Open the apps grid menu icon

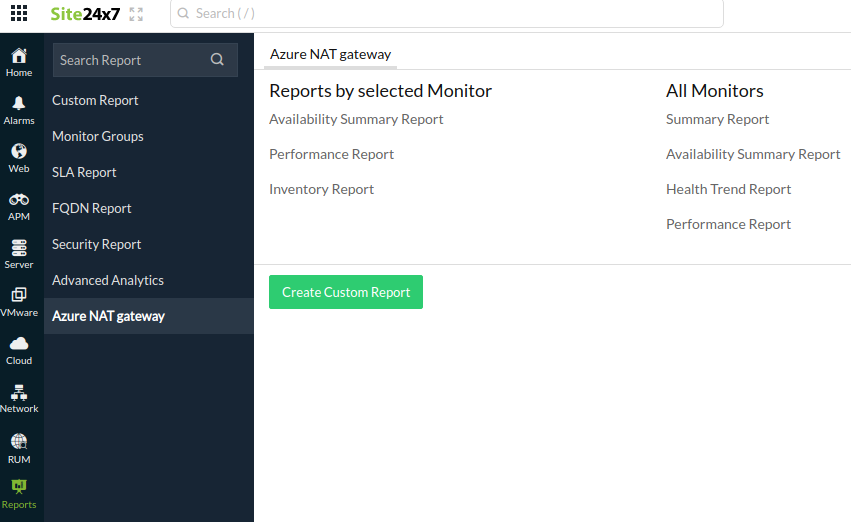click(x=19, y=14)
